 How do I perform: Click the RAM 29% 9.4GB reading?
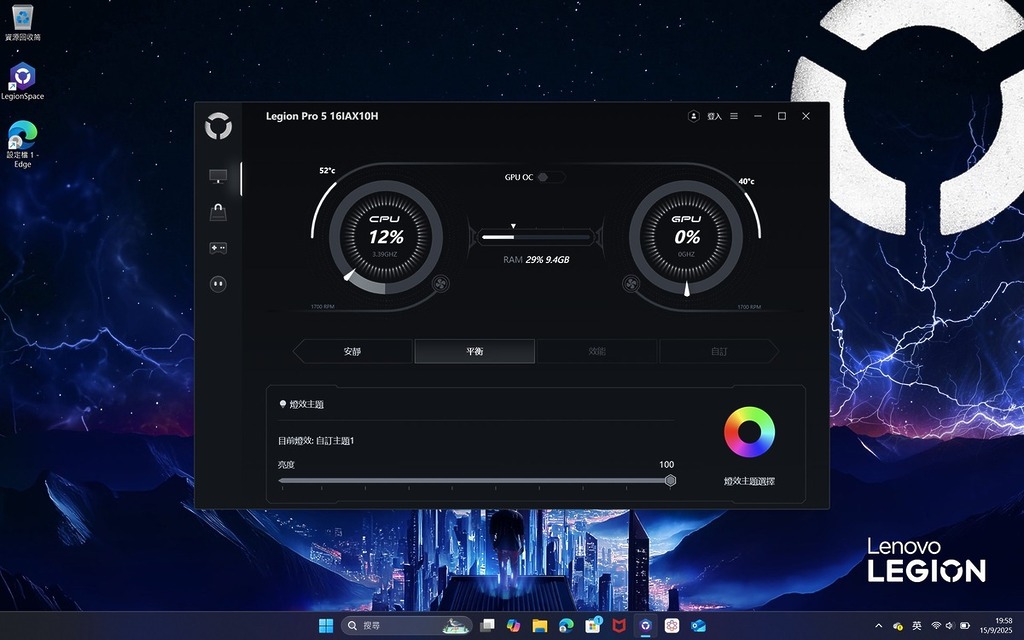pos(536,260)
